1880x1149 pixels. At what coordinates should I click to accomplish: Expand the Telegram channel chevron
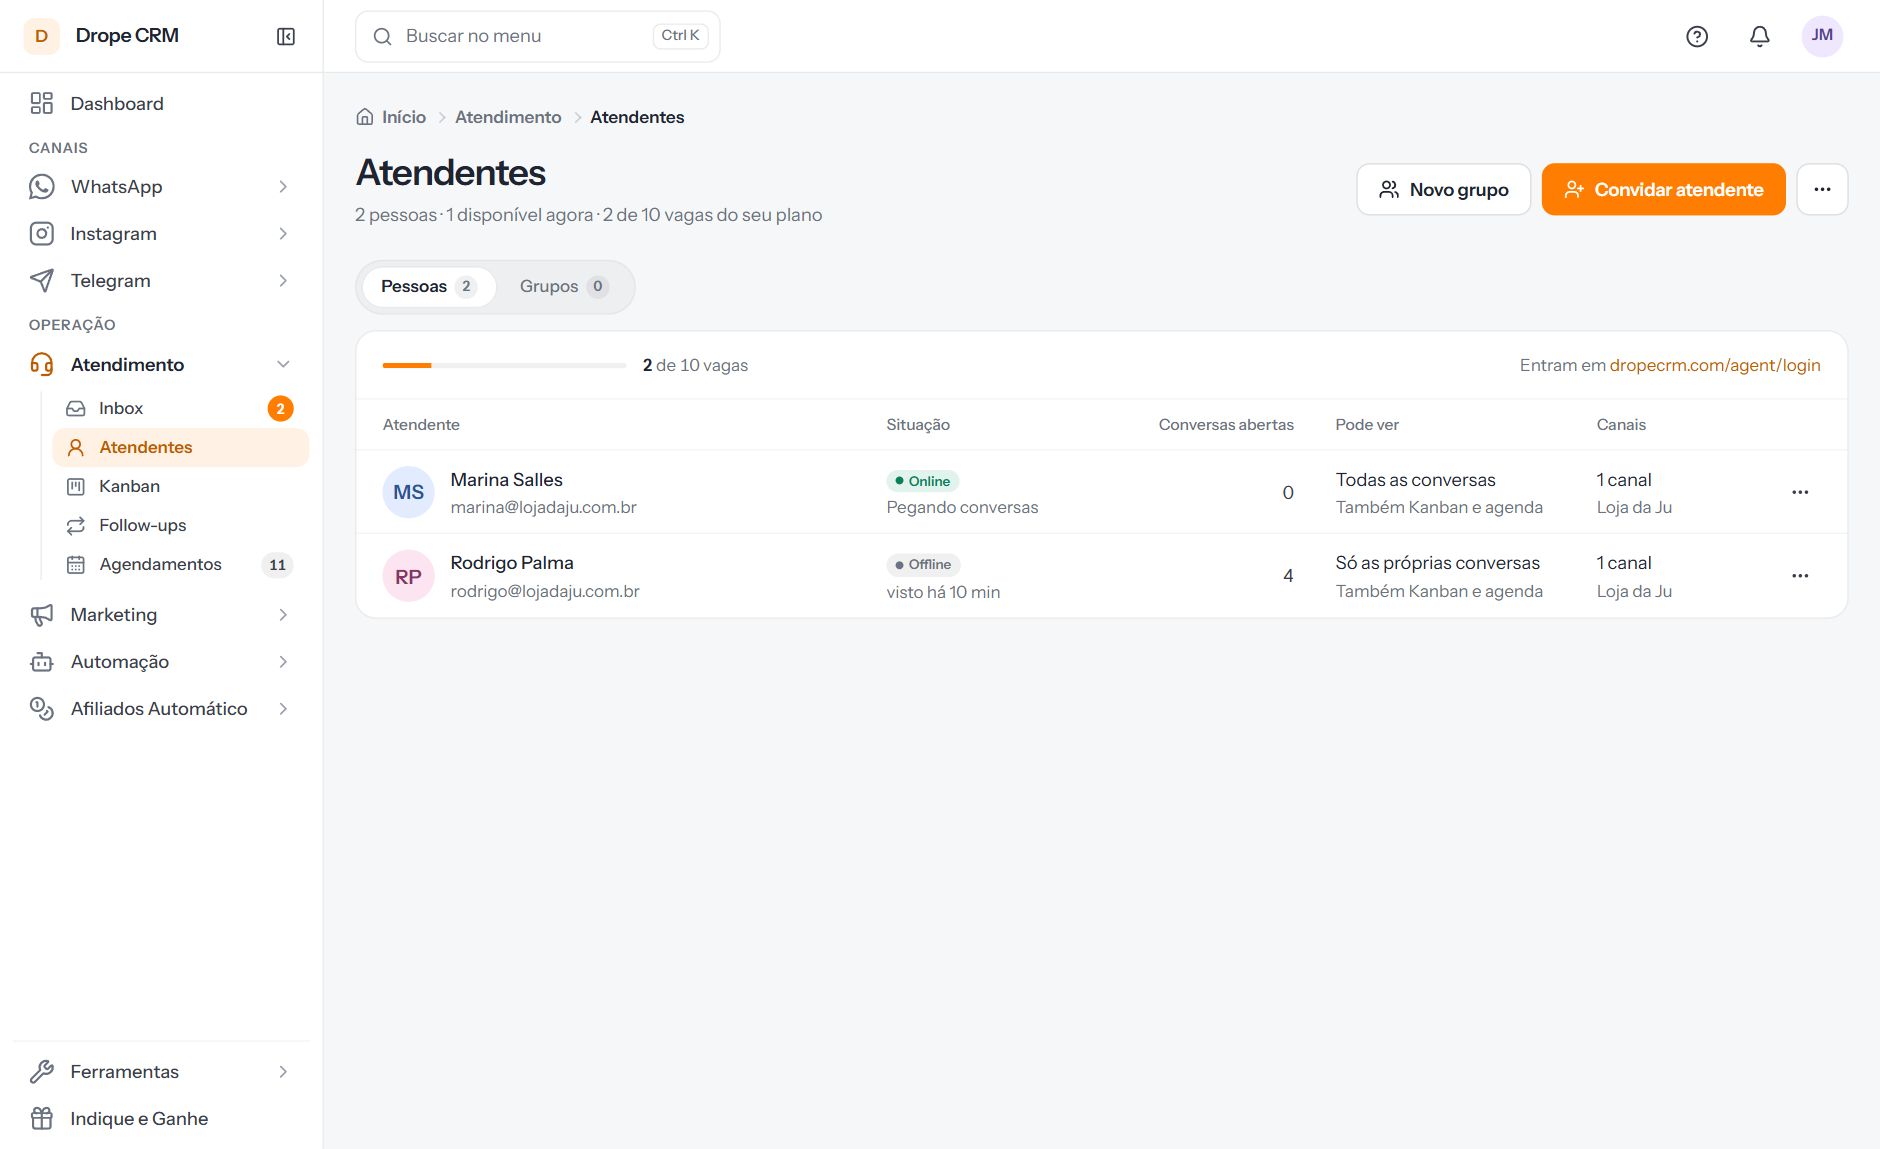click(x=283, y=281)
